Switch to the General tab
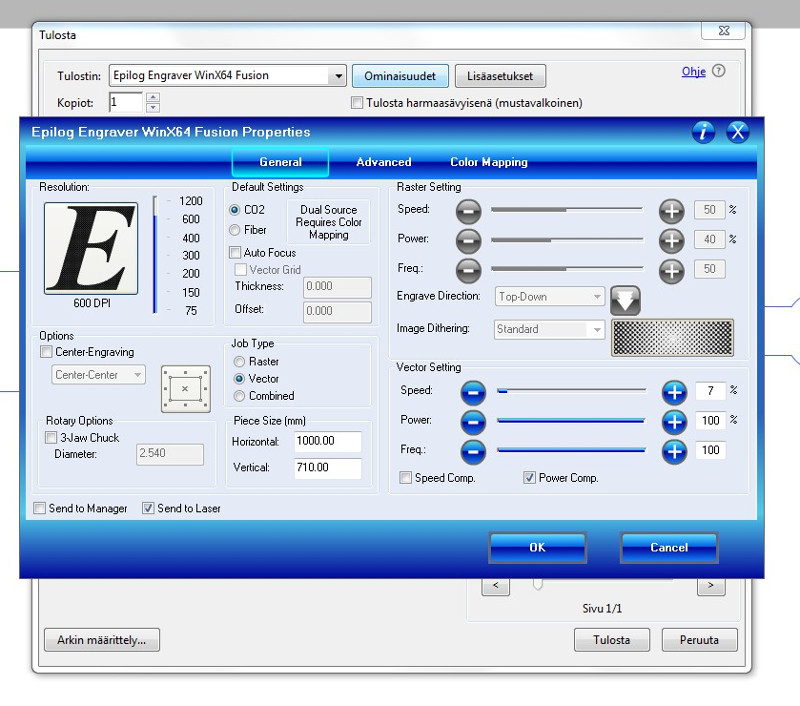 point(280,162)
